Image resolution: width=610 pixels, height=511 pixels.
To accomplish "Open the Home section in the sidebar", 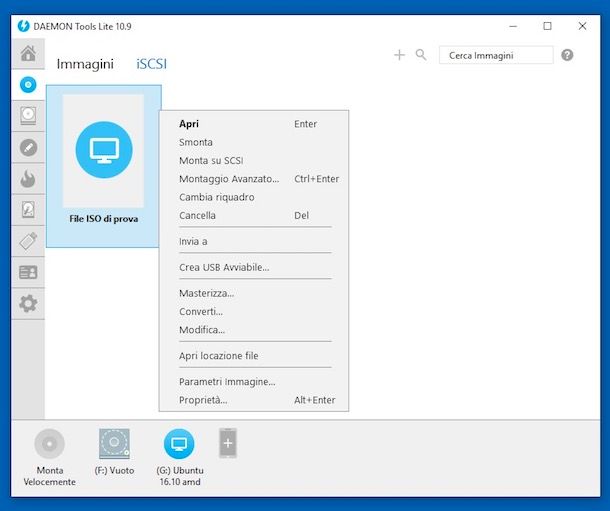I will tap(28, 54).
